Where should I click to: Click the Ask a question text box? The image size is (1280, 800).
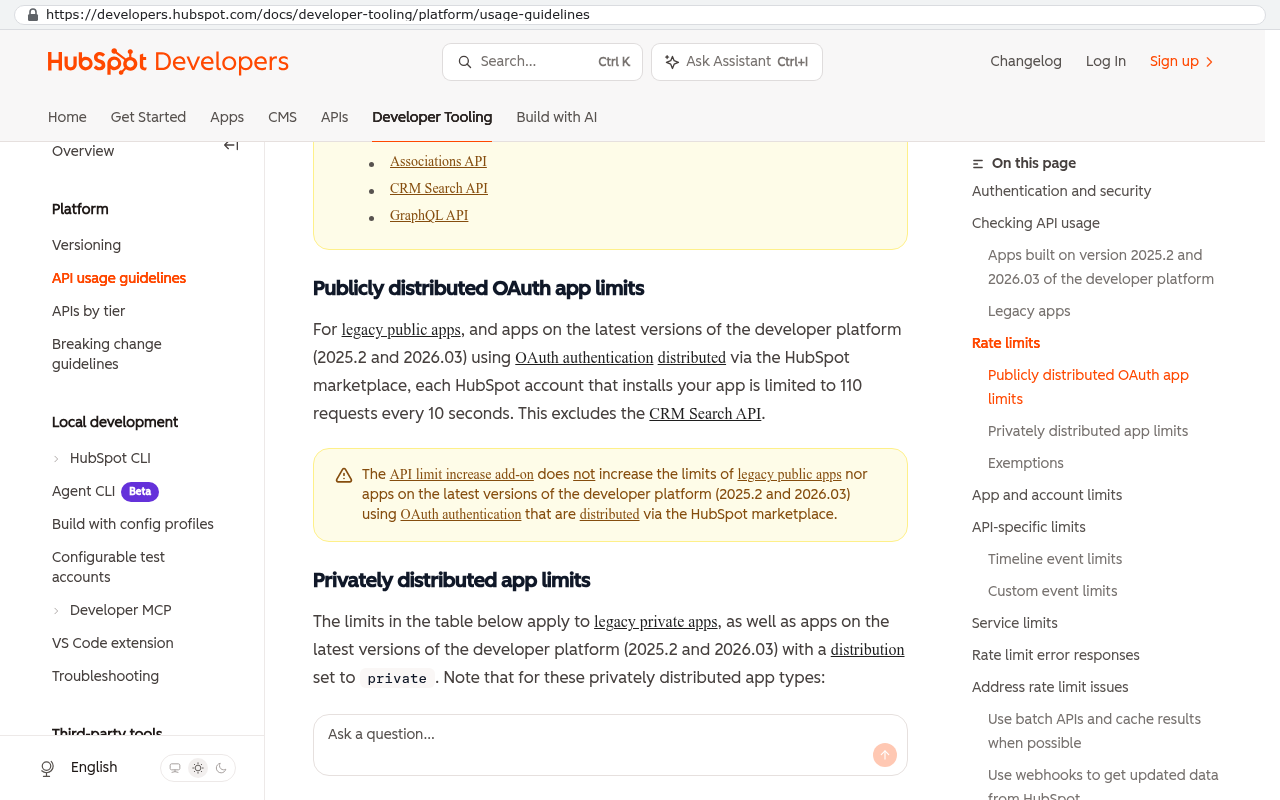[x=610, y=744]
